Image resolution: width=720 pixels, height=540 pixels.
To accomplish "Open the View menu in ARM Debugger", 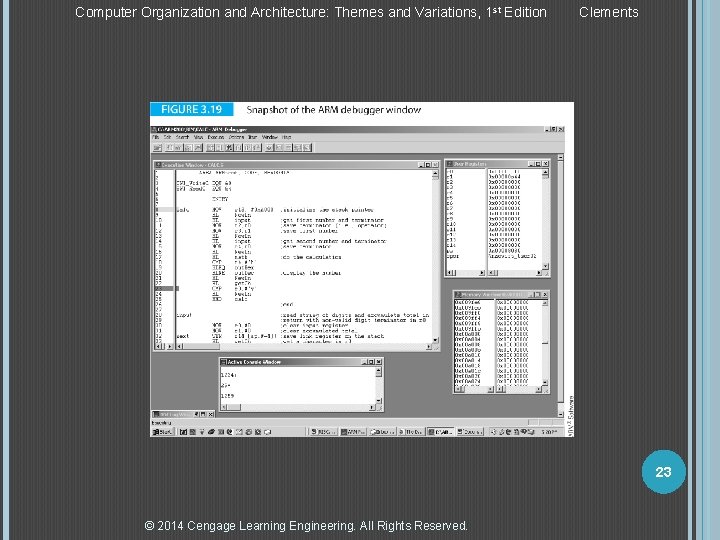I will point(198,137).
